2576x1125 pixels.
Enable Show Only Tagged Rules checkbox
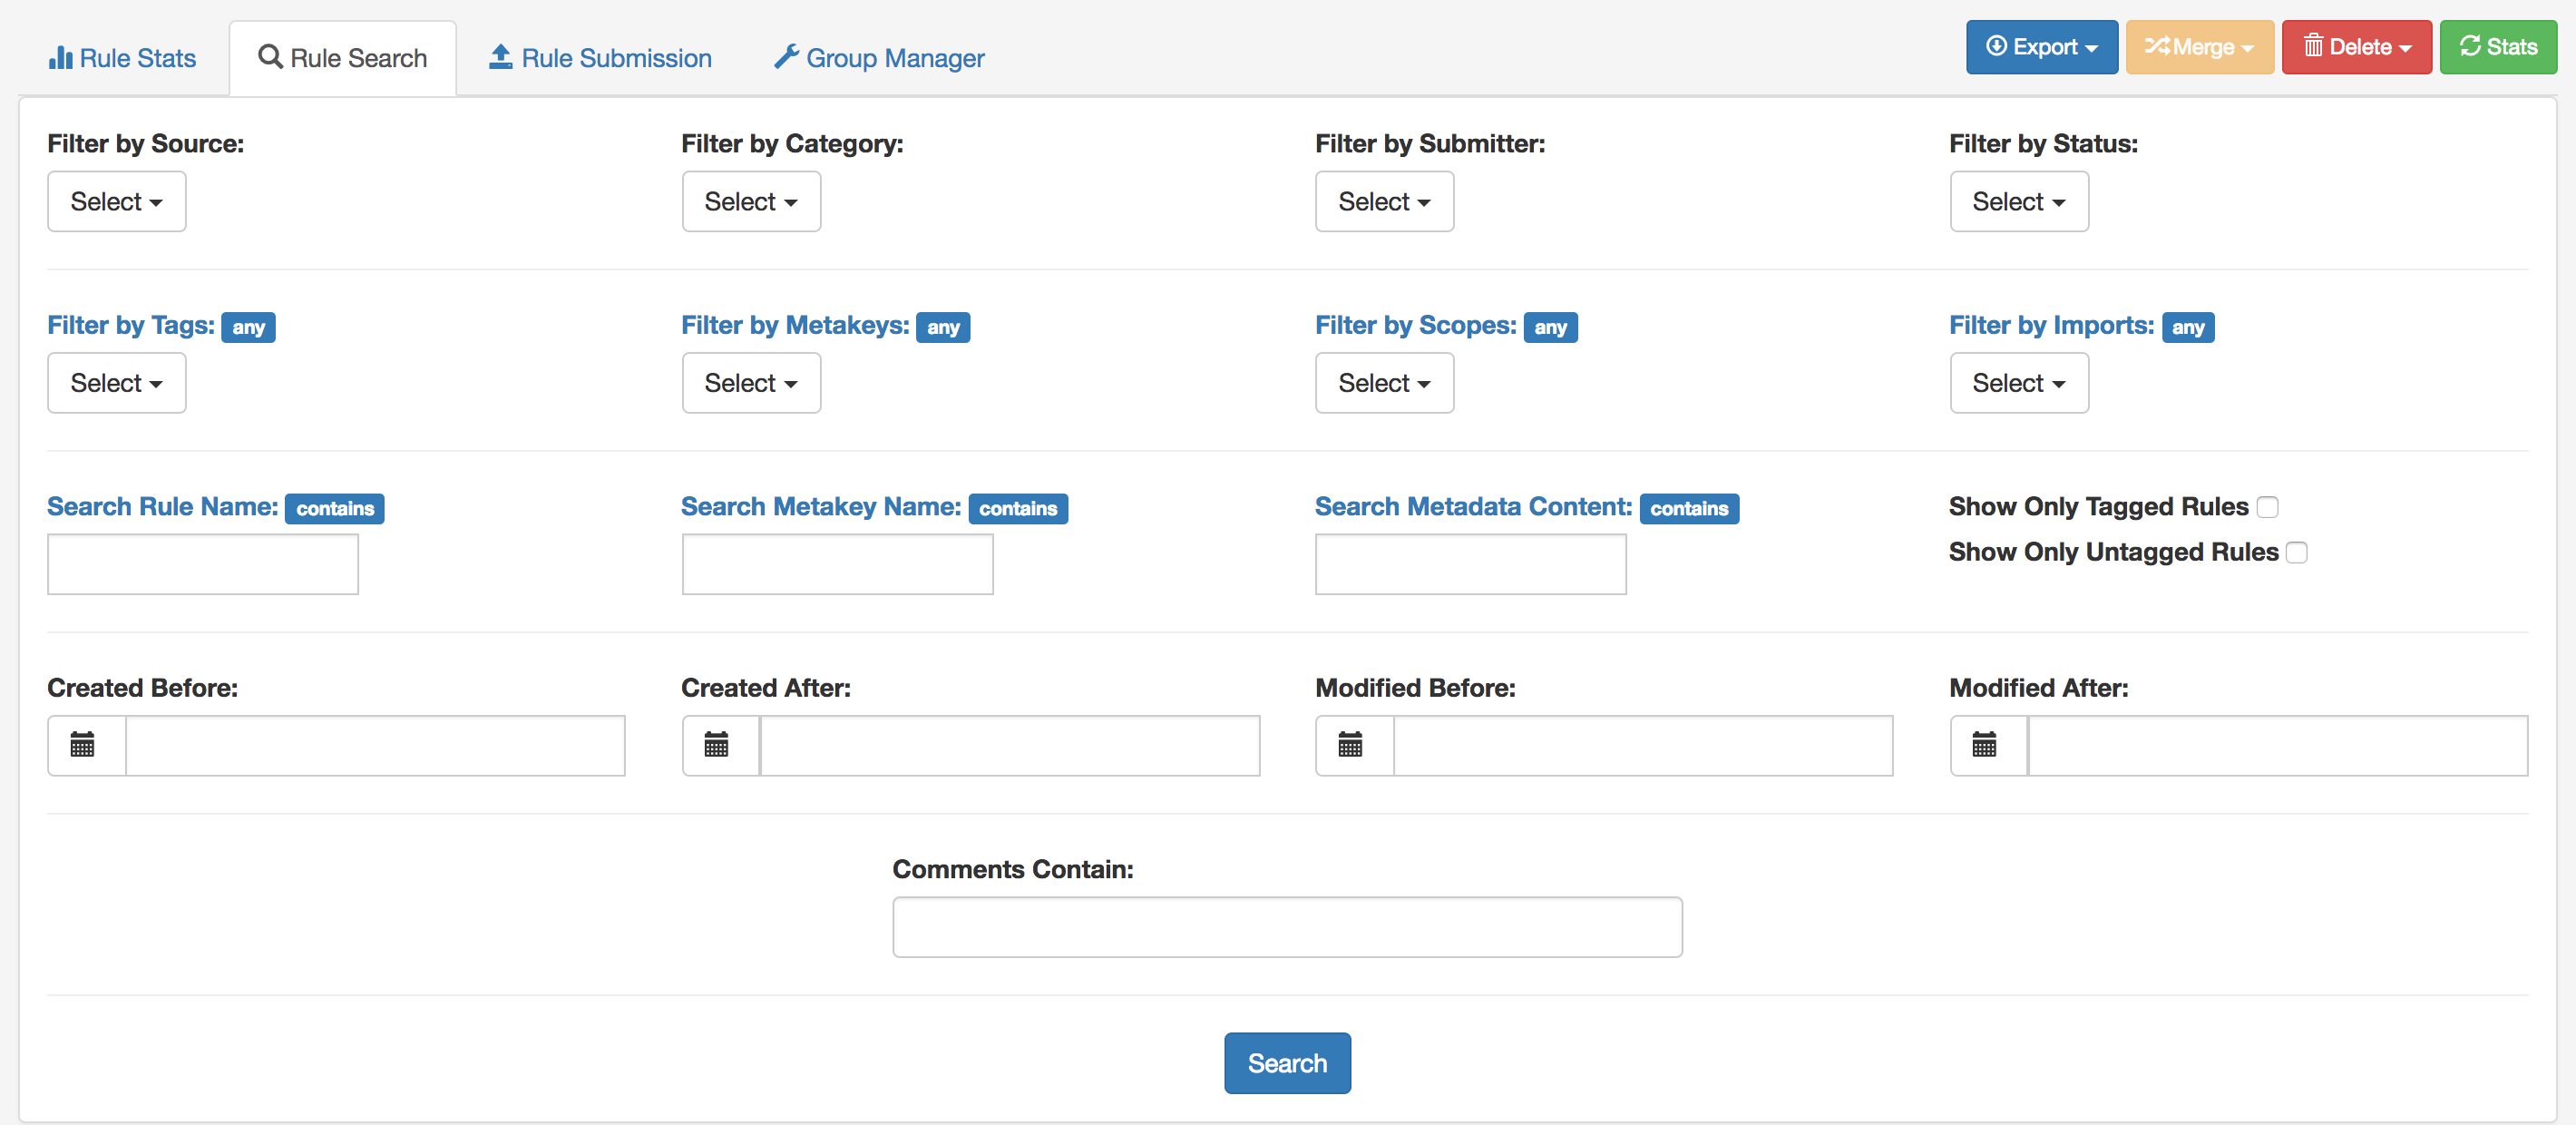(2268, 508)
